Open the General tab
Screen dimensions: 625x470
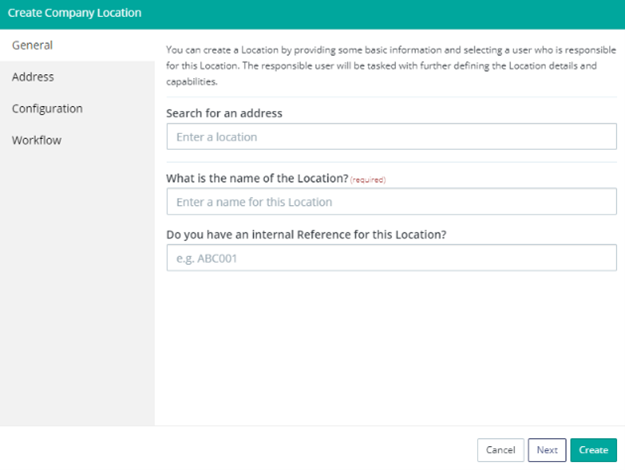(77, 45)
